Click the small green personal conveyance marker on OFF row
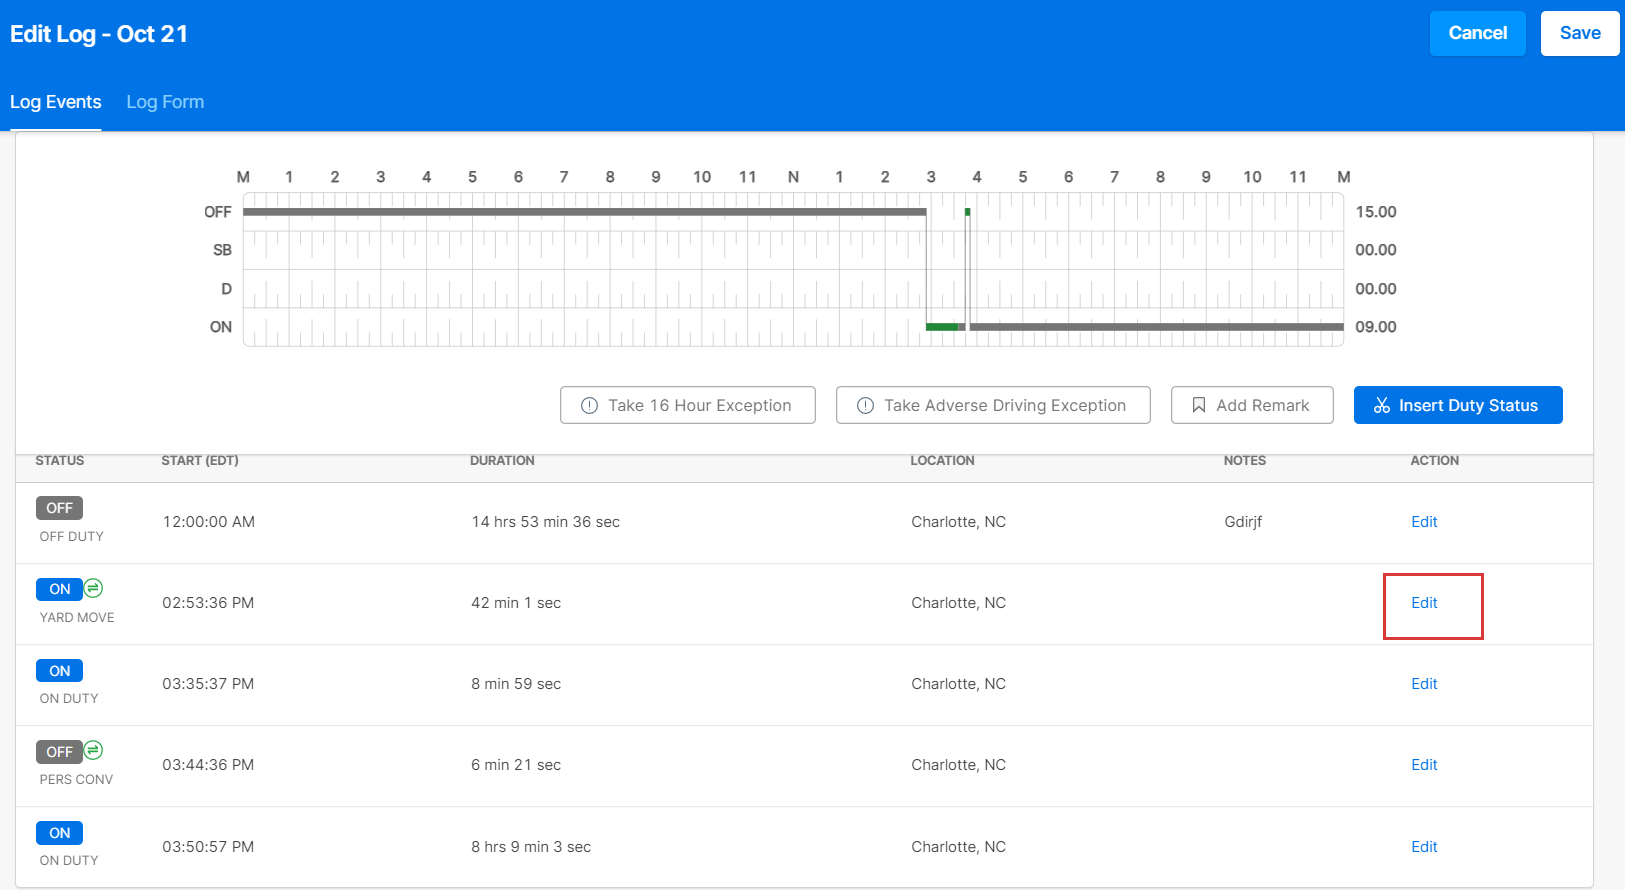Screen dimensions: 1625x890 (x=967, y=212)
